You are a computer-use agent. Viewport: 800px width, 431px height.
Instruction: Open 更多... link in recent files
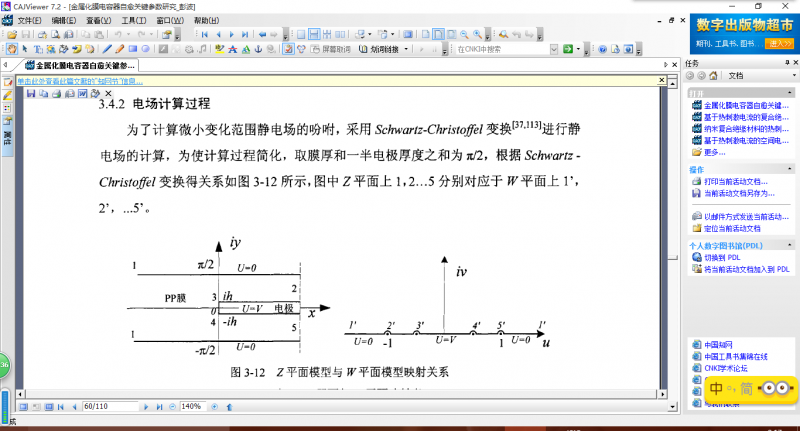pos(714,152)
